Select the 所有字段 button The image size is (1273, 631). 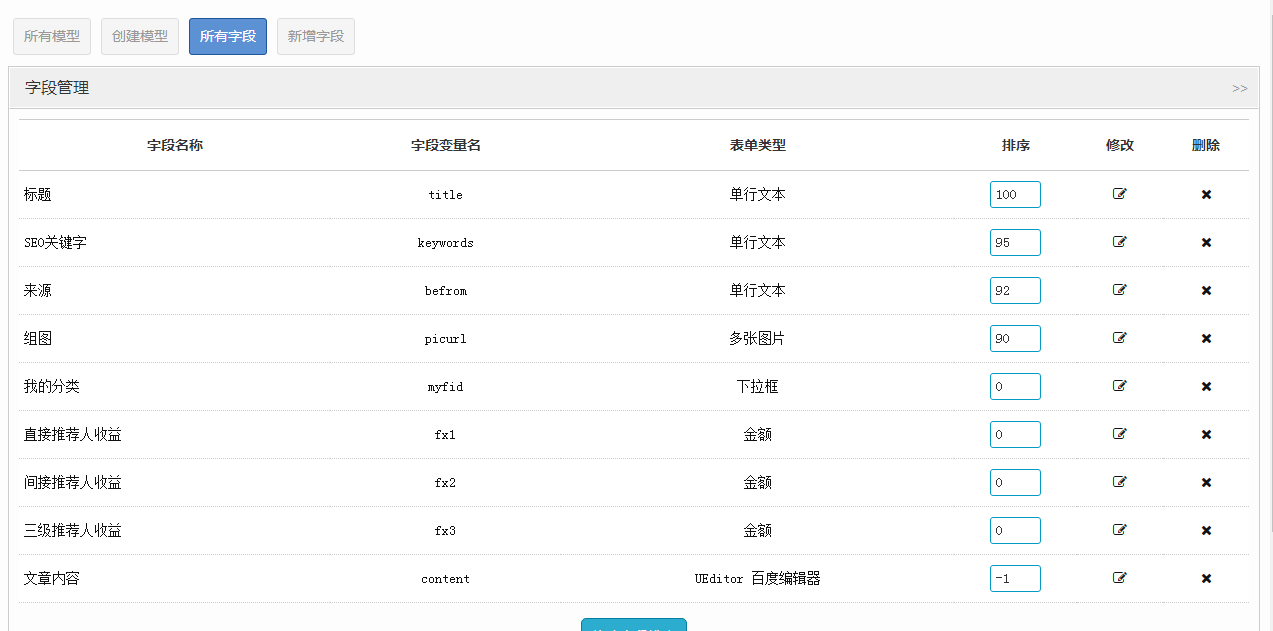(x=228, y=36)
